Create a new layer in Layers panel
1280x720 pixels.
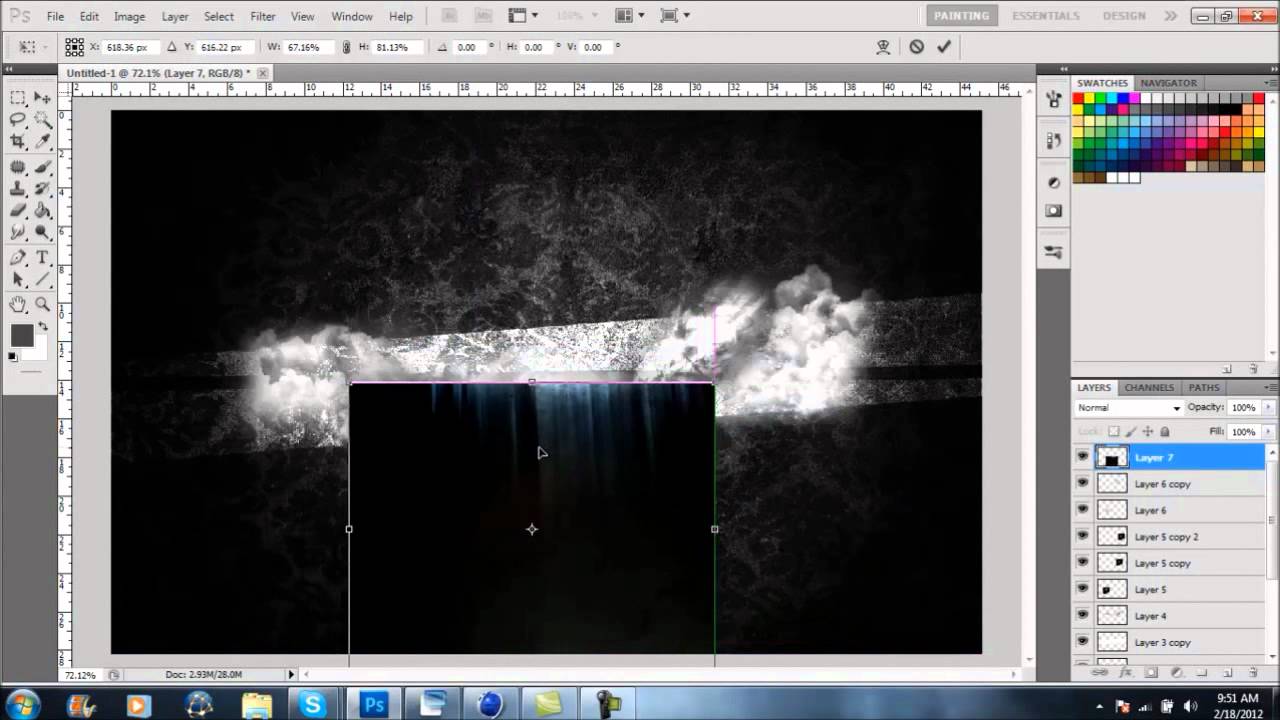[x=1227, y=673]
